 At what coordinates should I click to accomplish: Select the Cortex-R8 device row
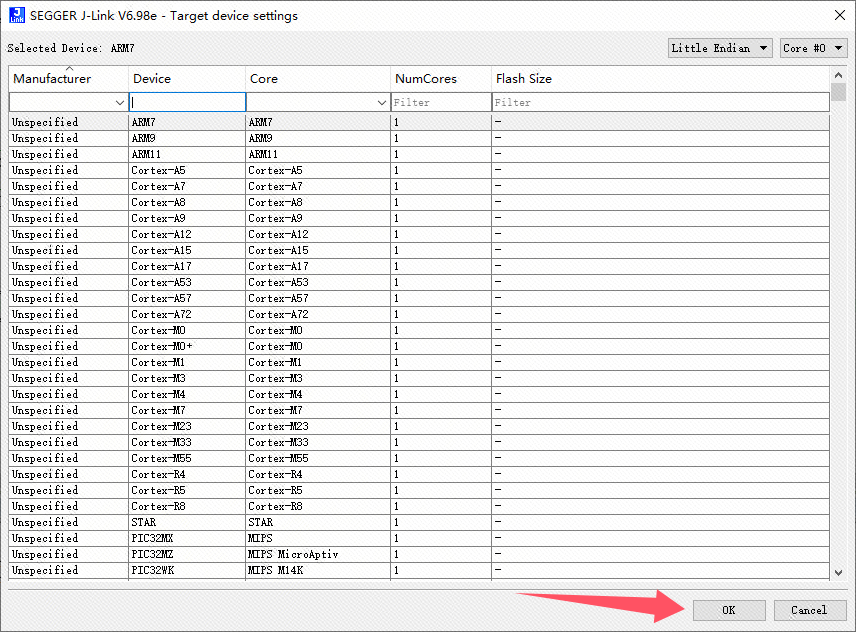coord(419,506)
